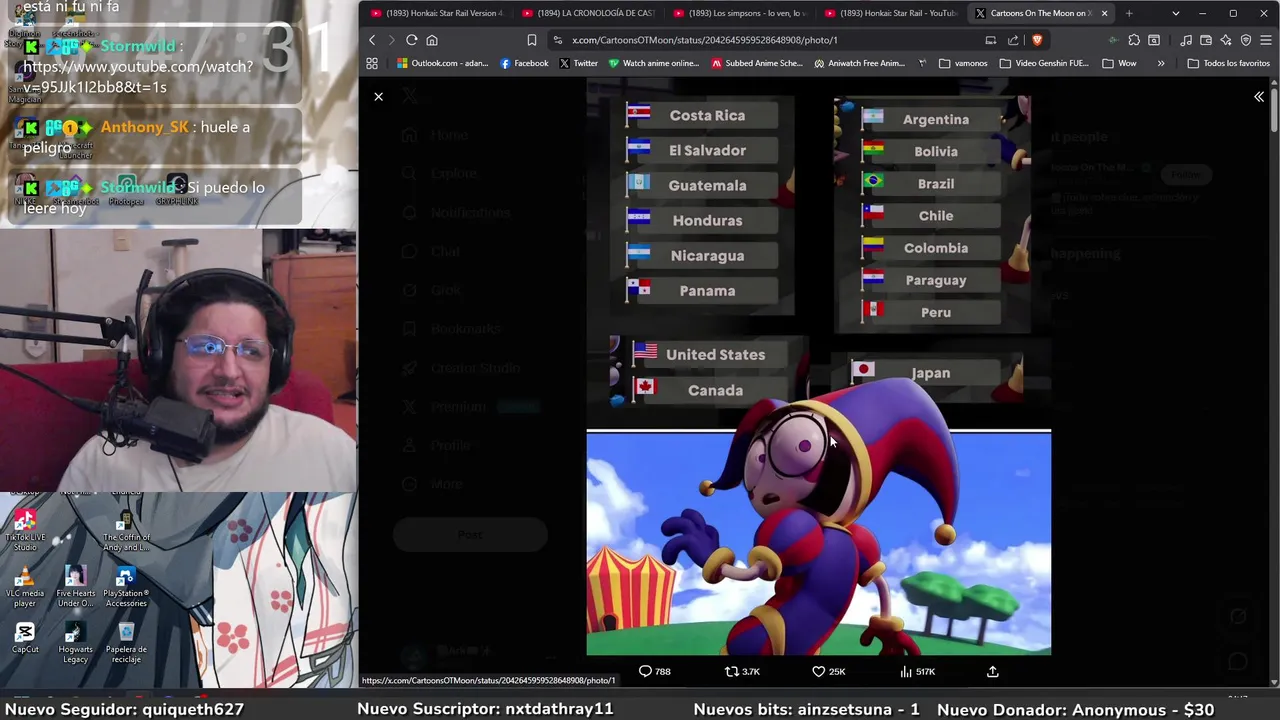1280x720 pixels.
Task: Open the apps grid in bookmarks bar
Action: pos(372,63)
